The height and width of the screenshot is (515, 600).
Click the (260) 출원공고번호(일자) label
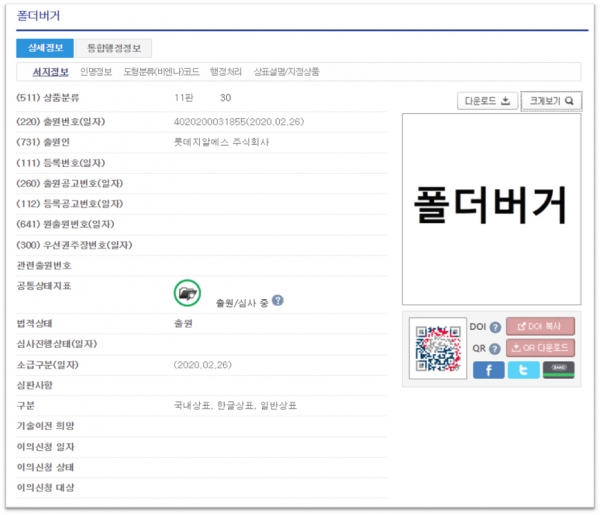click(70, 183)
